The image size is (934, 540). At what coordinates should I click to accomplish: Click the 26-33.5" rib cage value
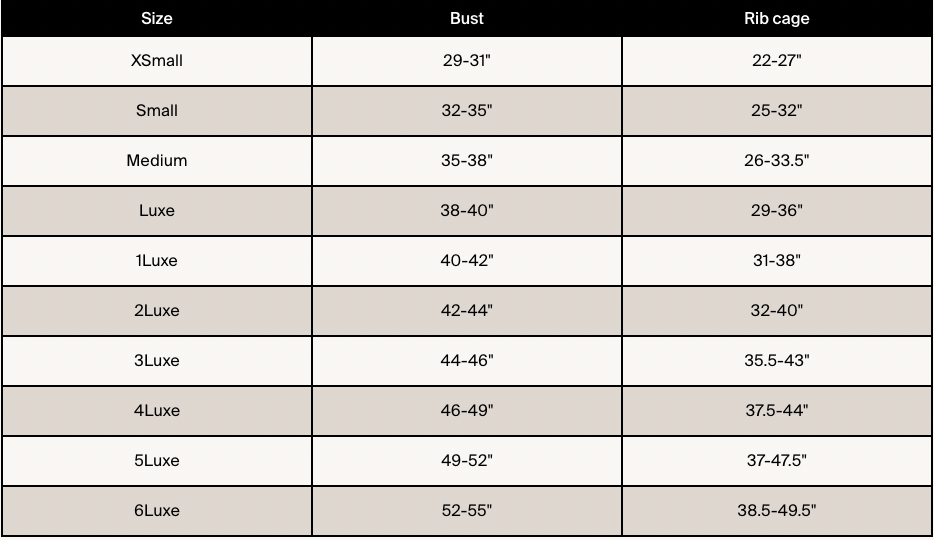click(x=777, y=161)
